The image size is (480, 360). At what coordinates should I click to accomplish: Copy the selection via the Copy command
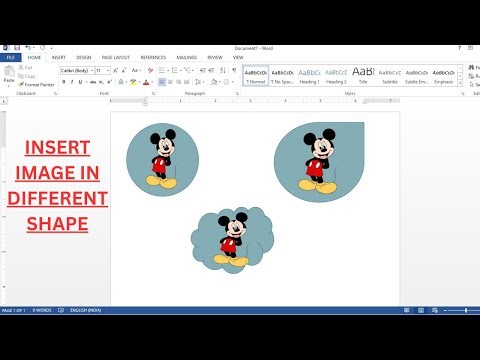pos(26,76)
